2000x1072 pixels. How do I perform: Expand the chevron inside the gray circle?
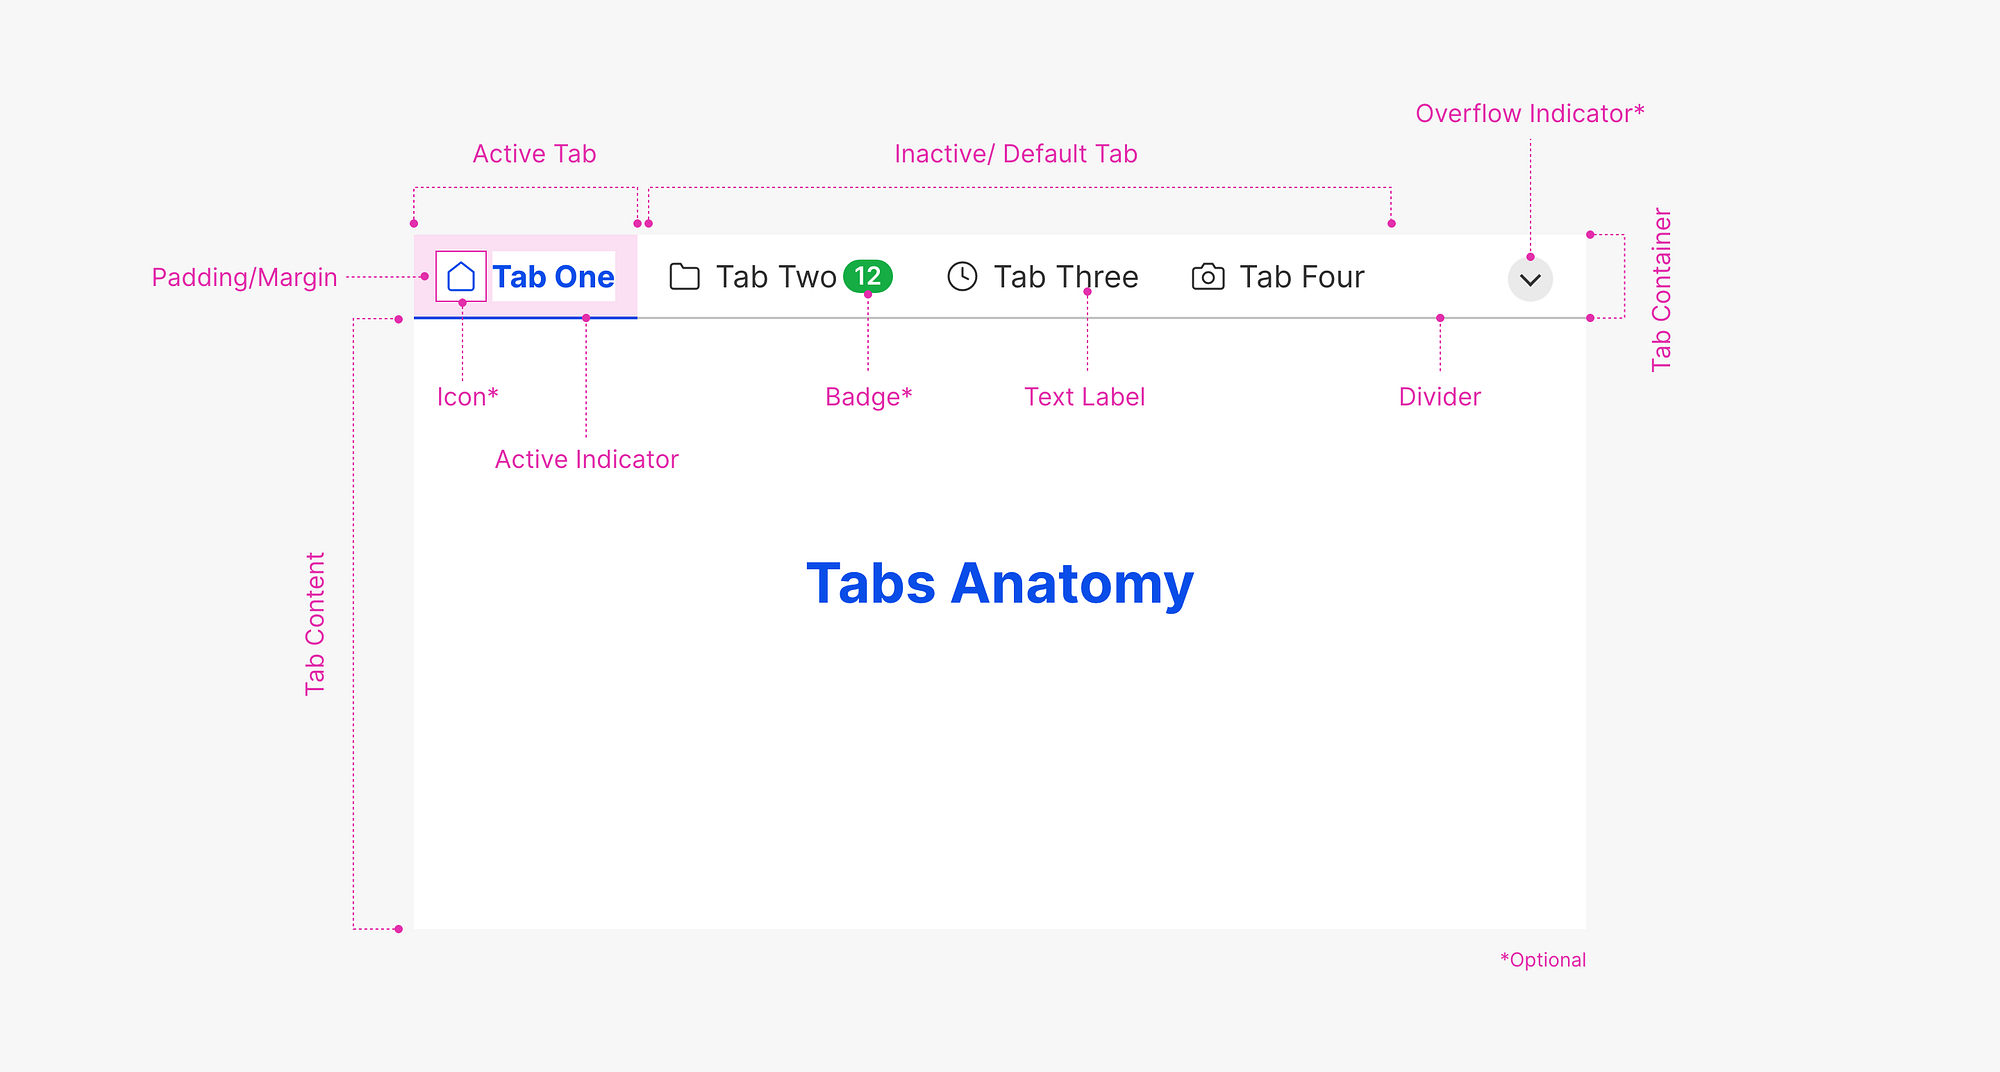click(1528, 280)
